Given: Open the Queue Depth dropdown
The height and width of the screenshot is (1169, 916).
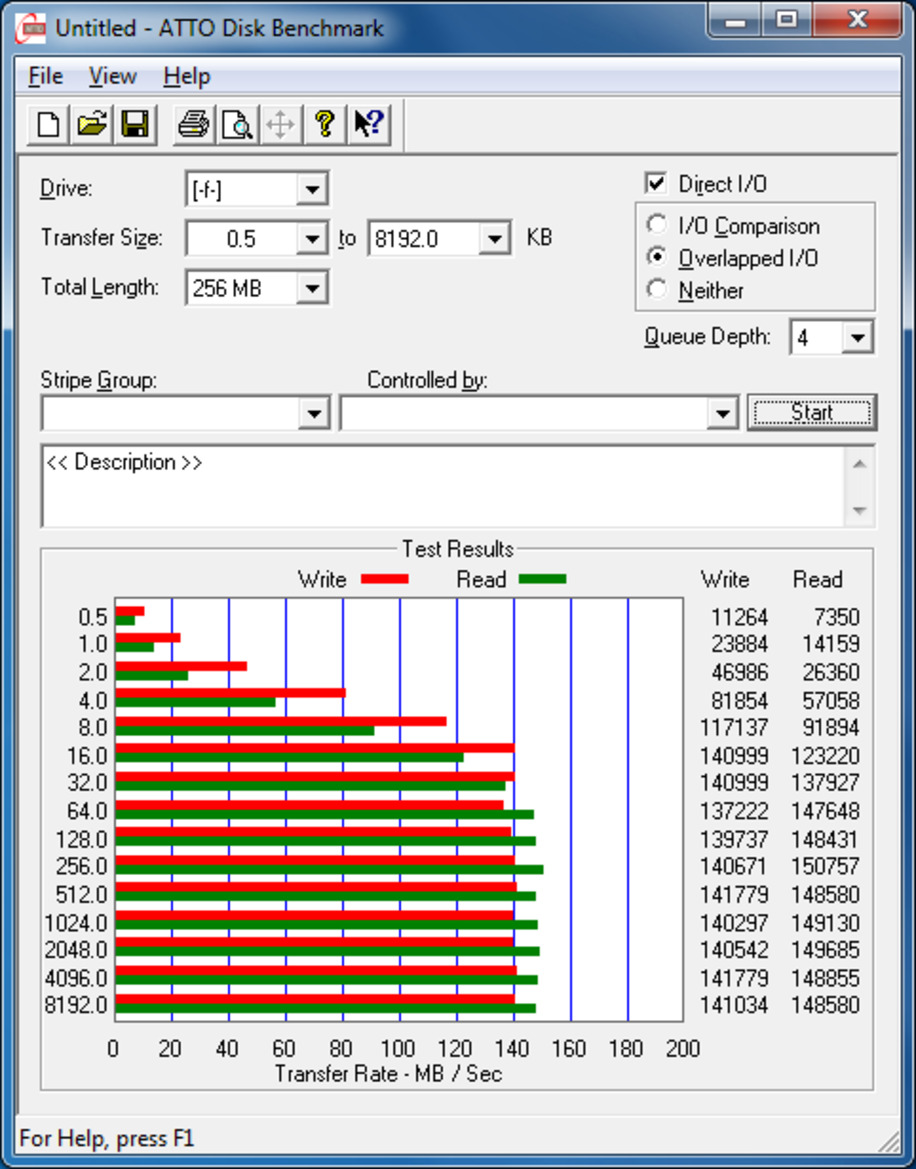Looking at the screenshot, I should (857, 338).
